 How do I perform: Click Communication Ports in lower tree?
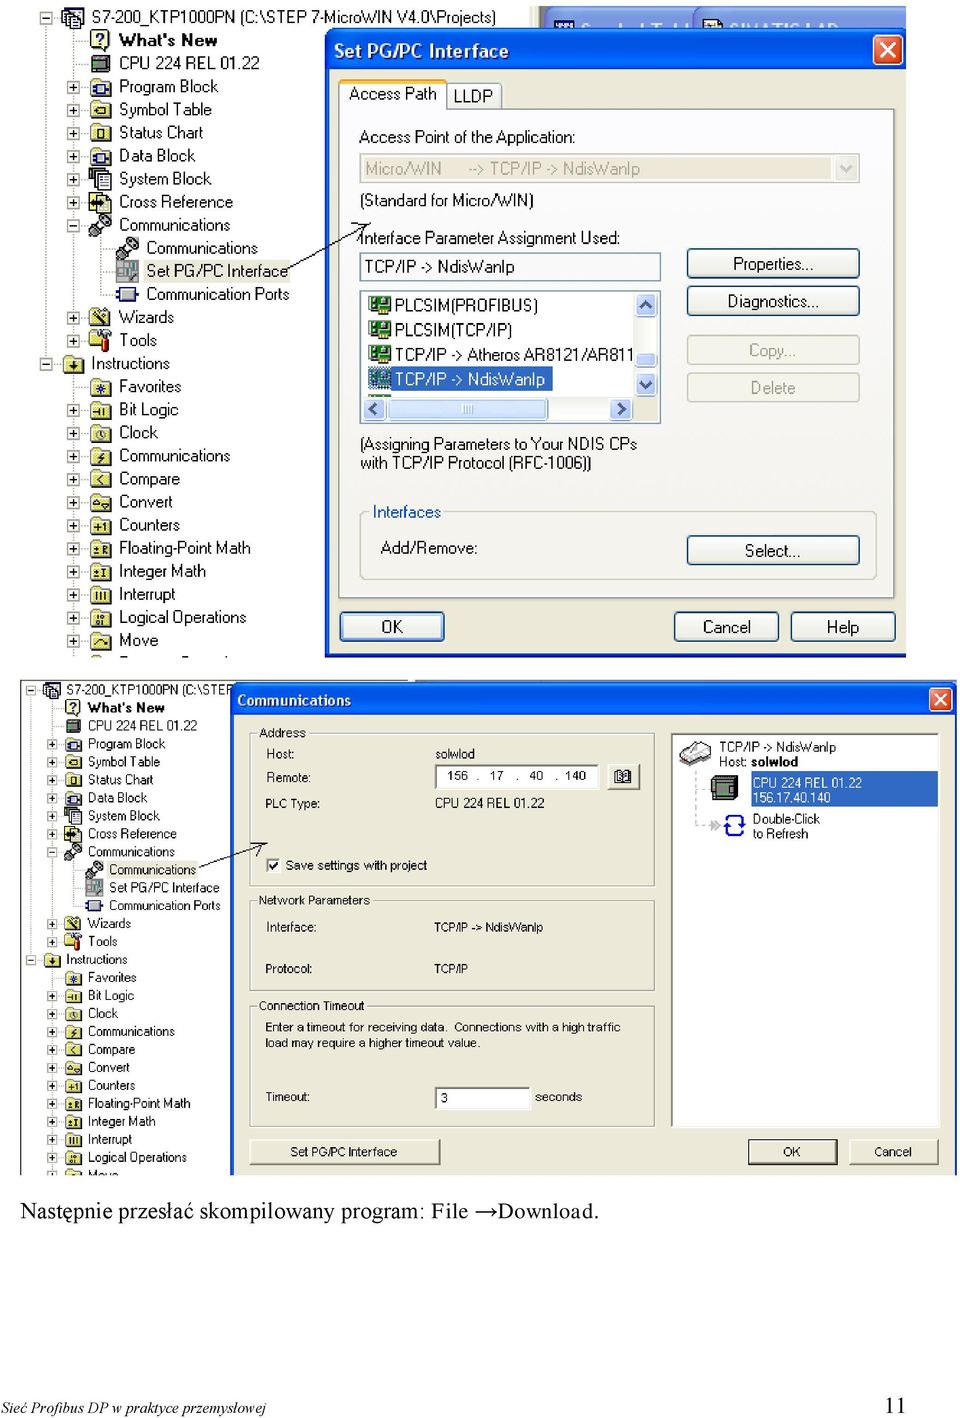pyautogui.click(x=164, y=906)
